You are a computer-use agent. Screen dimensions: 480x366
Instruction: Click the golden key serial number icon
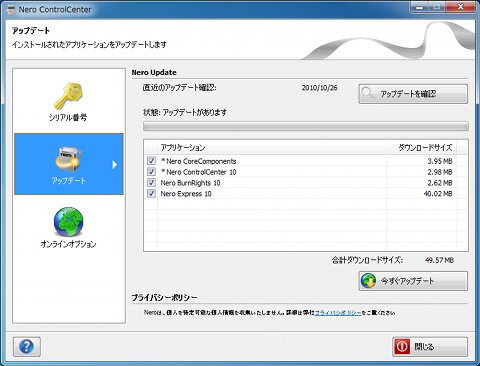[68, 96]
